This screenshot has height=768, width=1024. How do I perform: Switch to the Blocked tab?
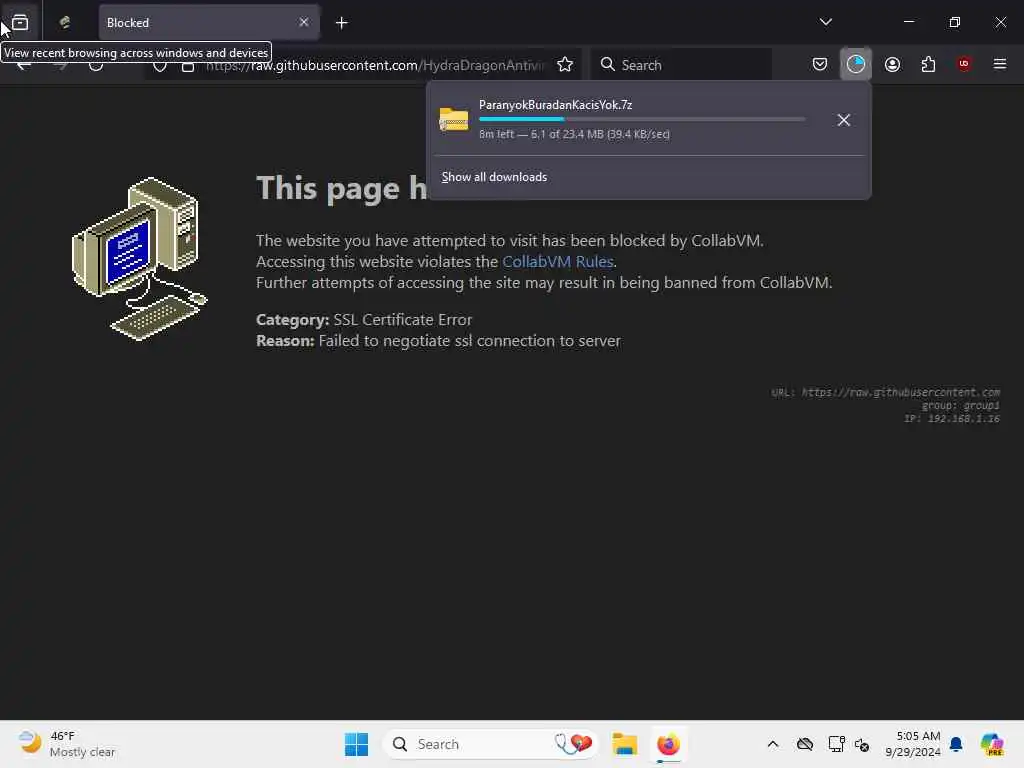click(208, 23)
